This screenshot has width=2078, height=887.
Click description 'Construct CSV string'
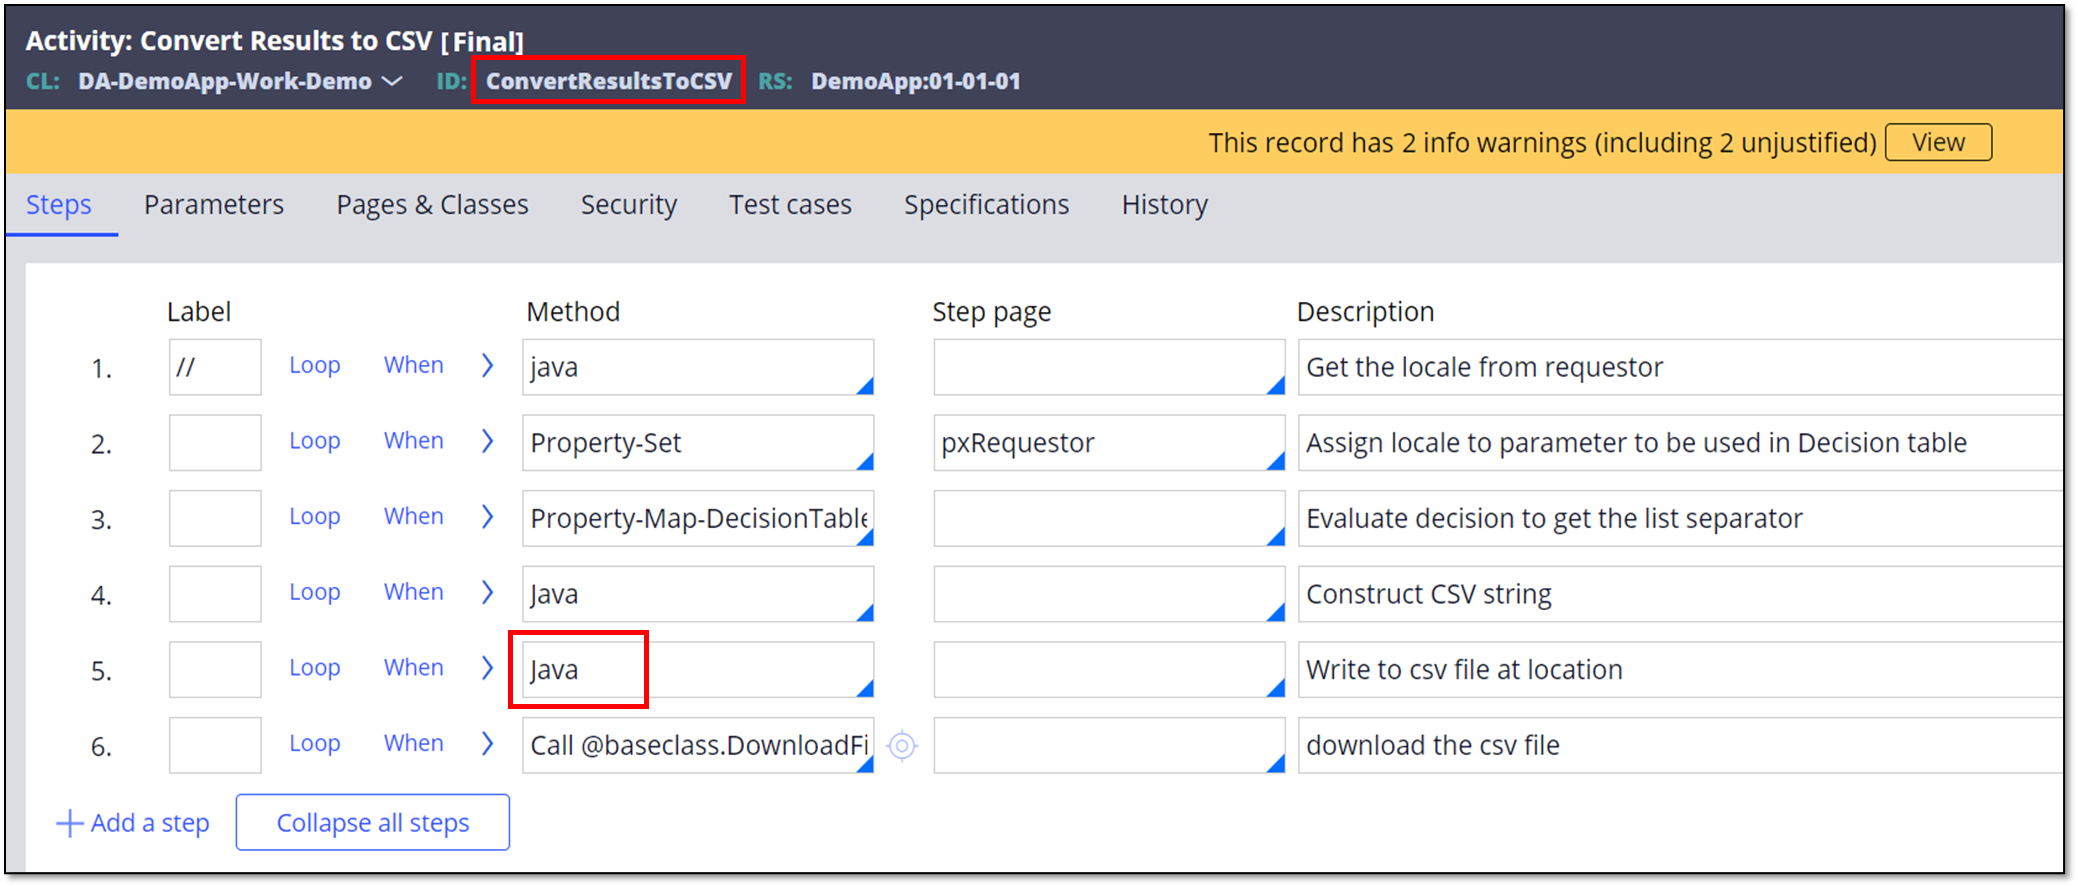tap(1680, 594)
